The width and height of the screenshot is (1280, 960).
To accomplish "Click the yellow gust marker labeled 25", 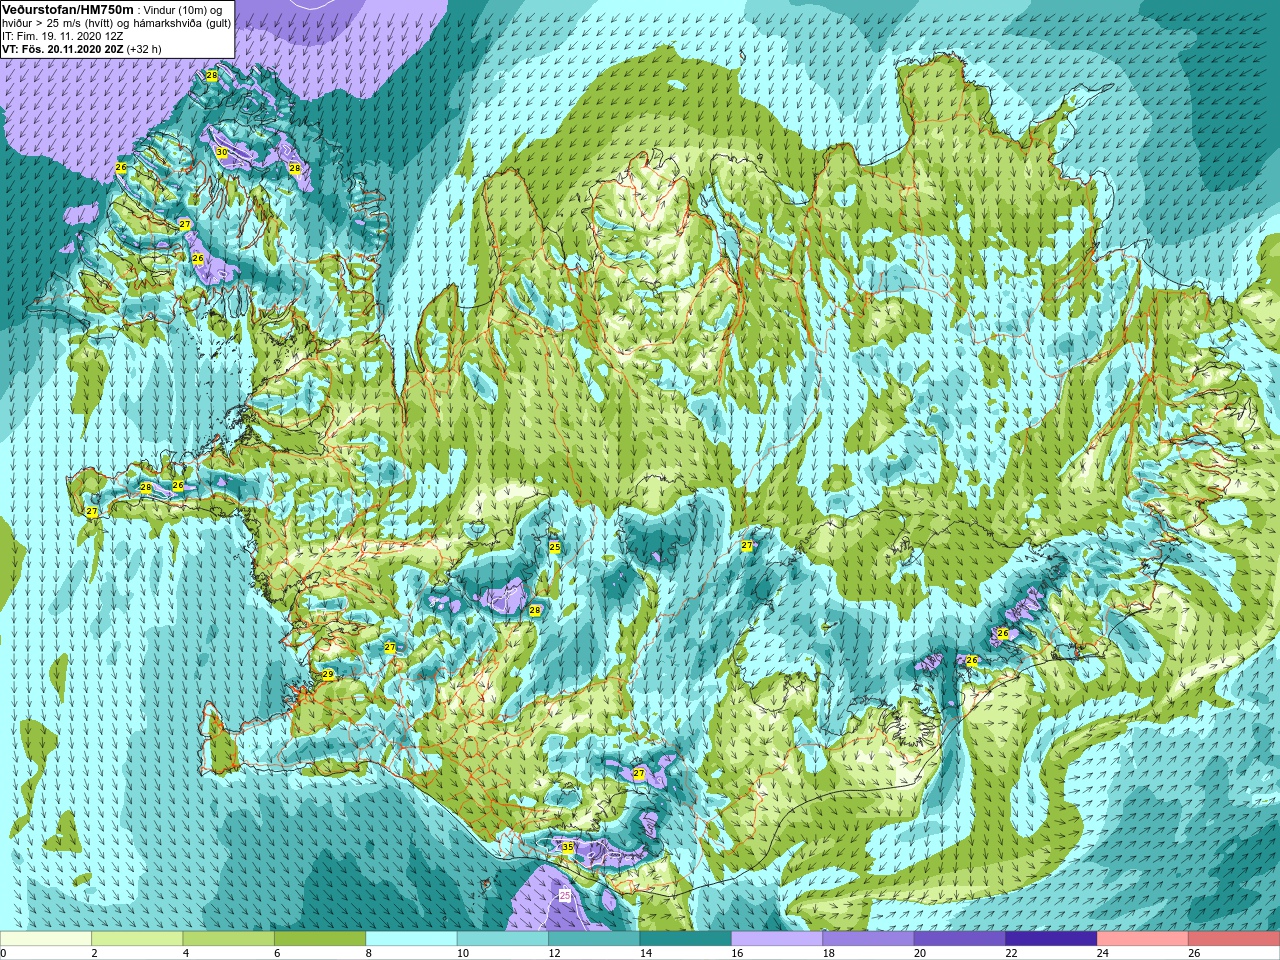I will pyautogui.click(x=555, y=547).
